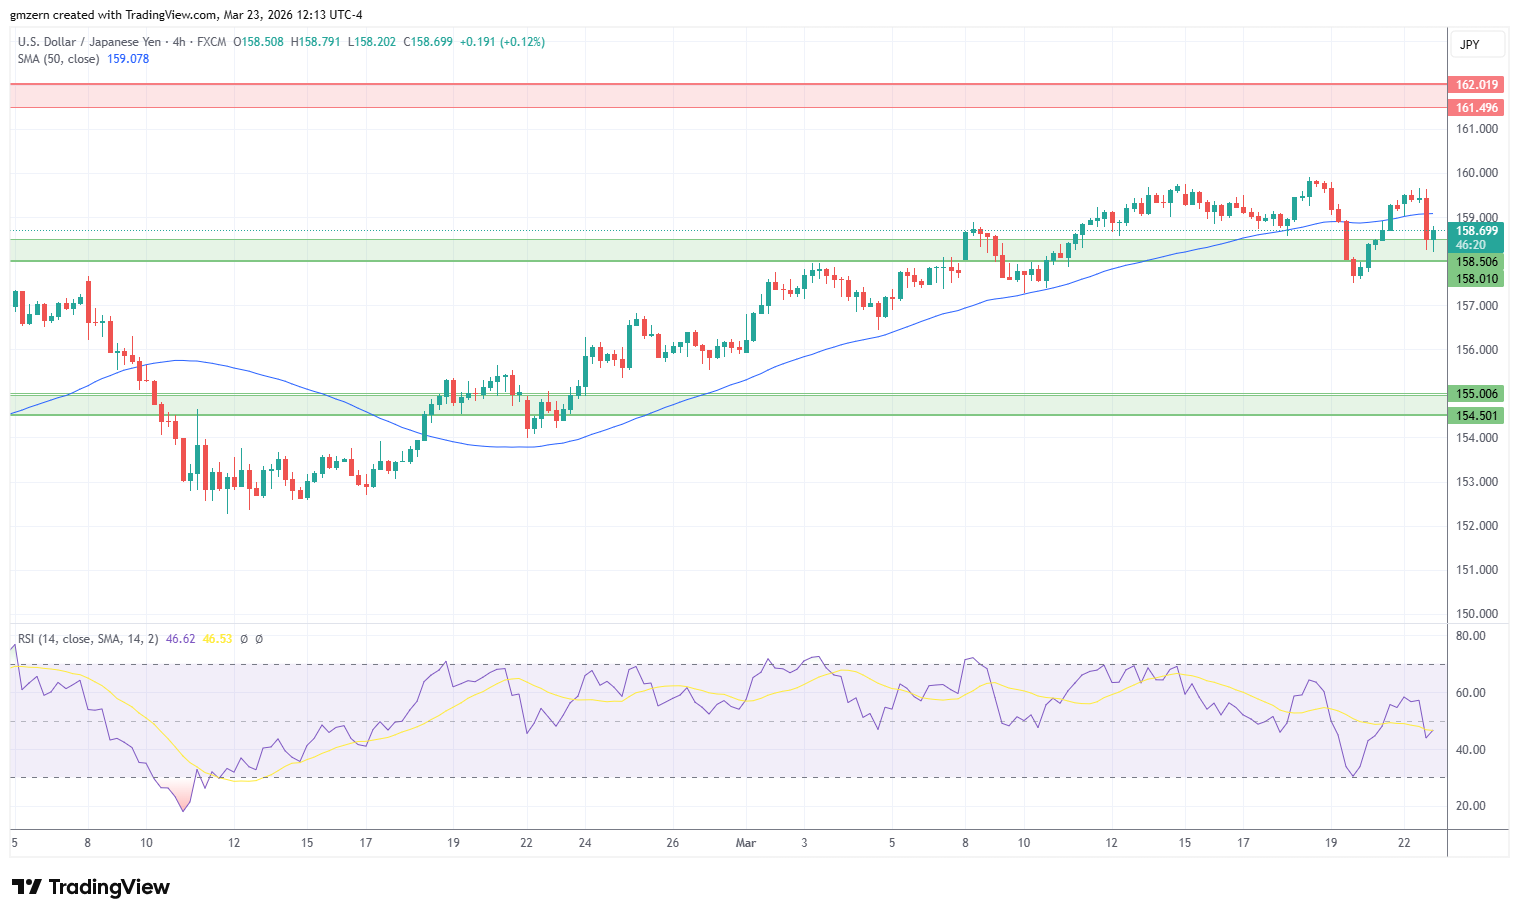This screenshot has width=1519, height=917.
Task: Click the open price O158.508
Action: 259,42
